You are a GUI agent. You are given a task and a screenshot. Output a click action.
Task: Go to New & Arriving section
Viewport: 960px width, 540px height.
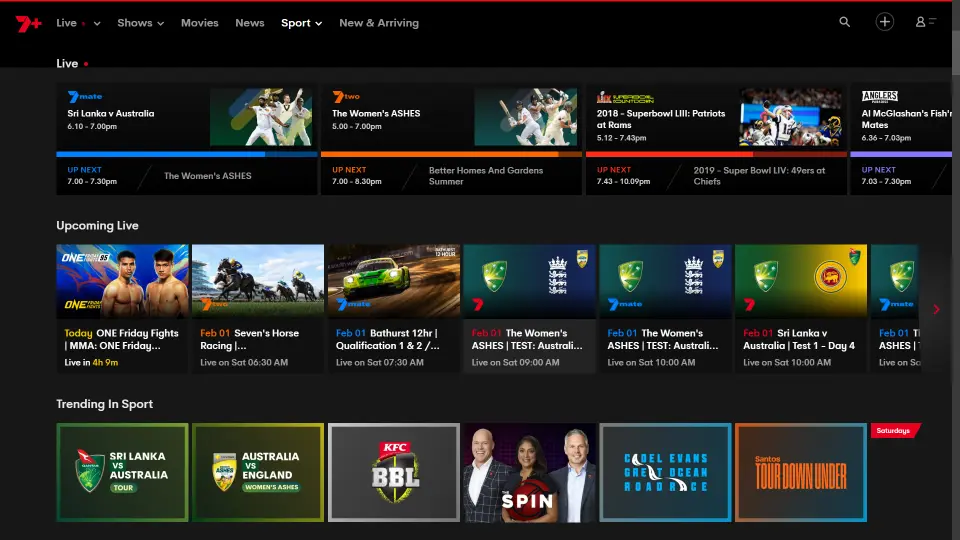coord(379,23)
